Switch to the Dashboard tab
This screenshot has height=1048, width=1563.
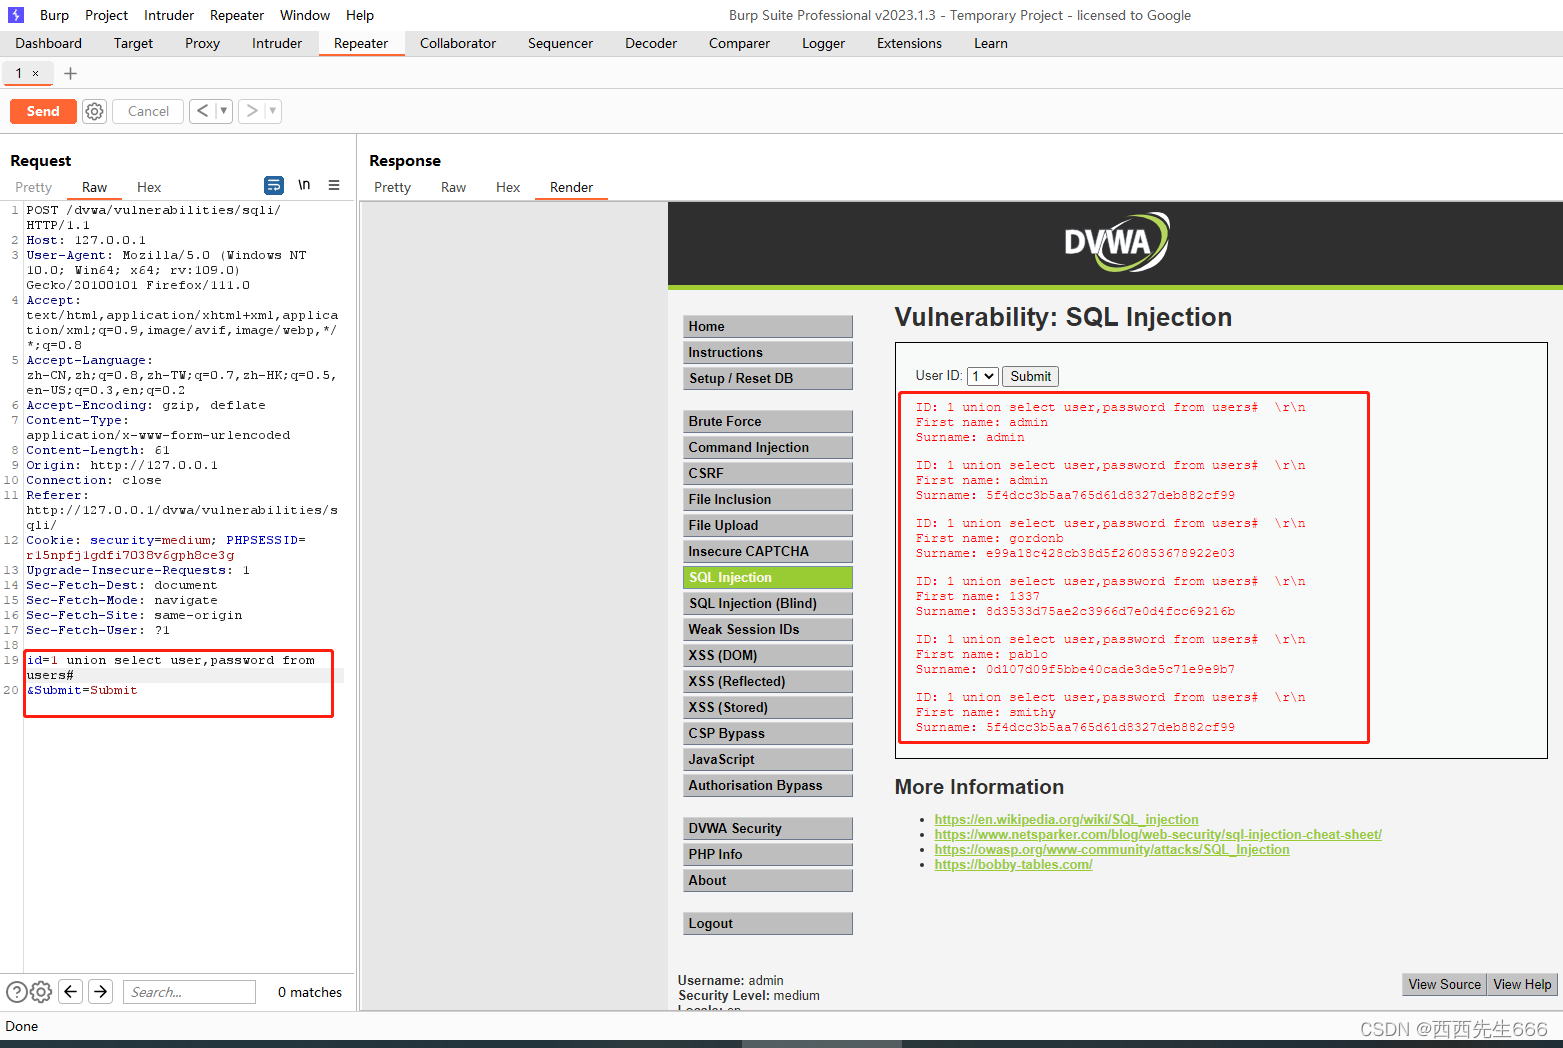[49, 43]
